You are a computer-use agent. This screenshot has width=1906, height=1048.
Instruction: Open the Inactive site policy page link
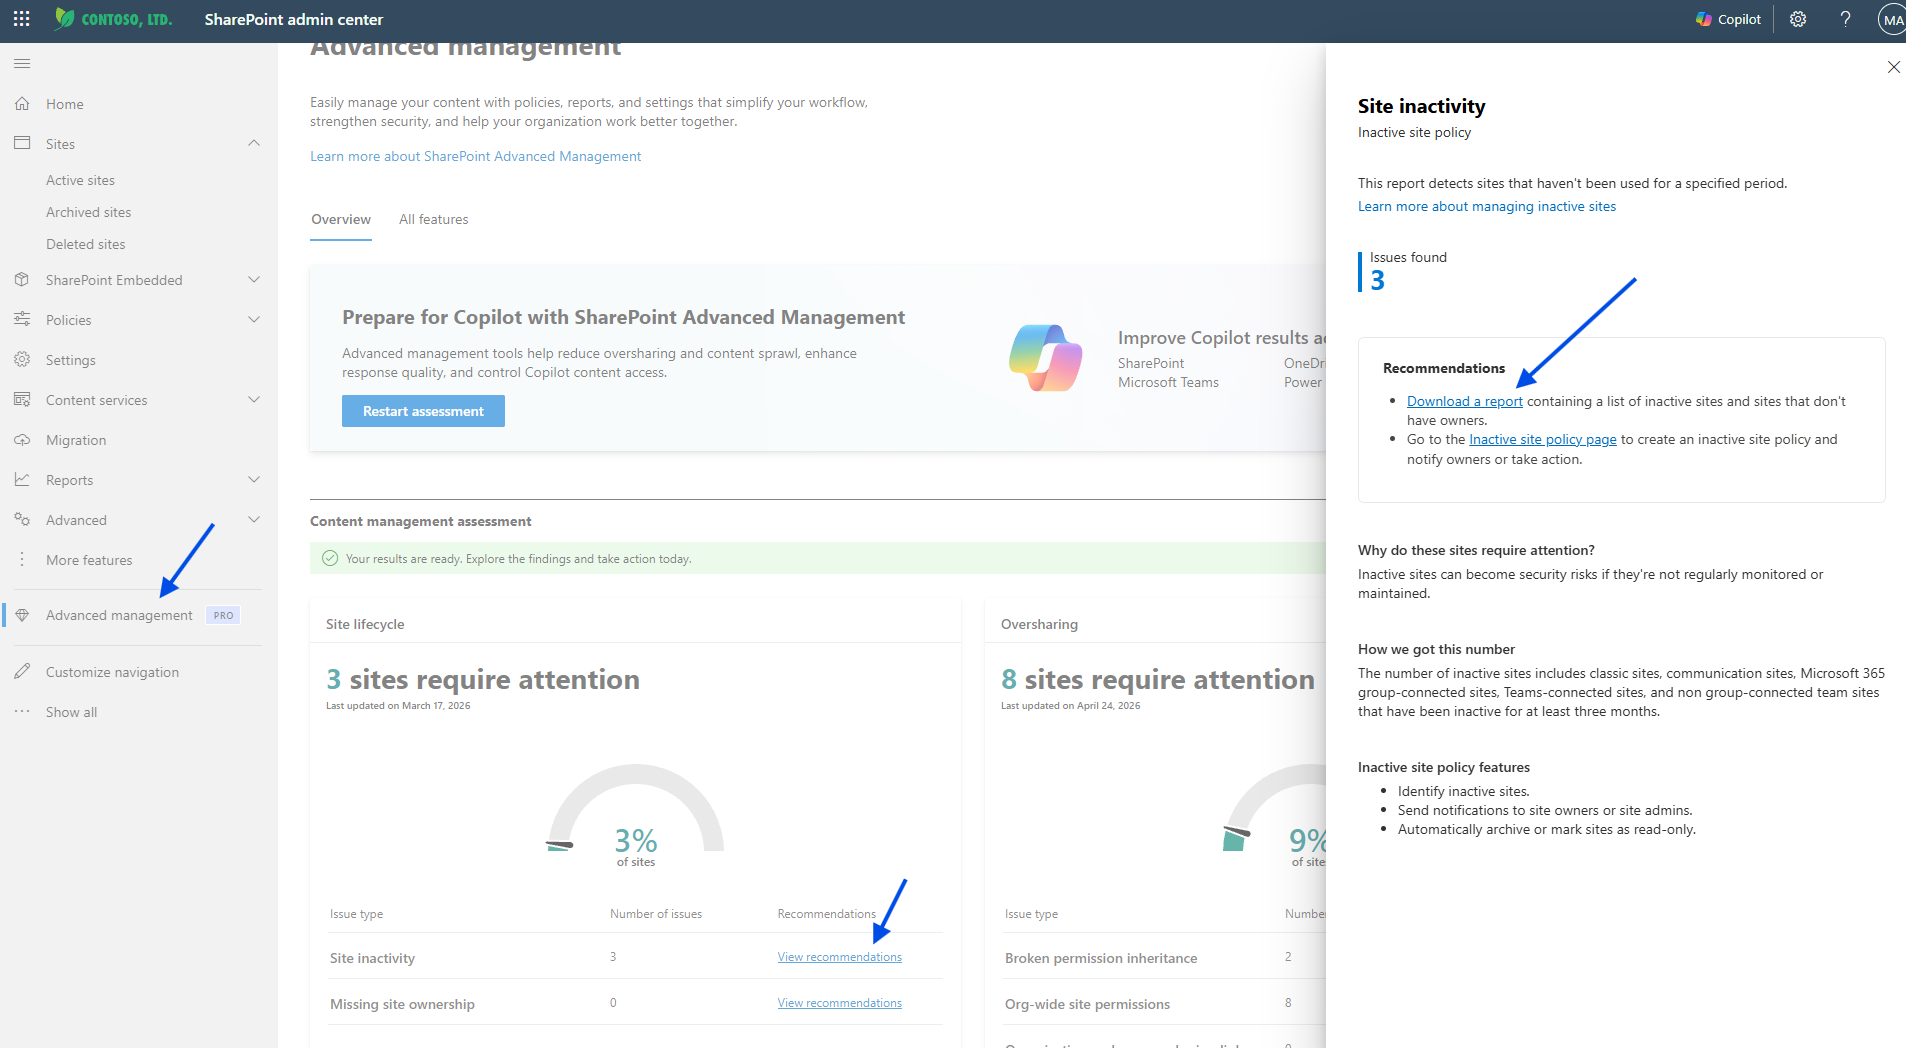(x=1542, y=439)
